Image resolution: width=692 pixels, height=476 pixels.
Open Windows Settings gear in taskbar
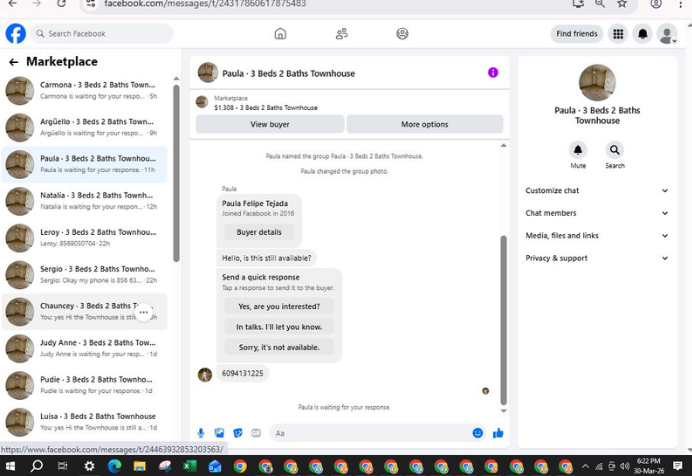point(89,466)
